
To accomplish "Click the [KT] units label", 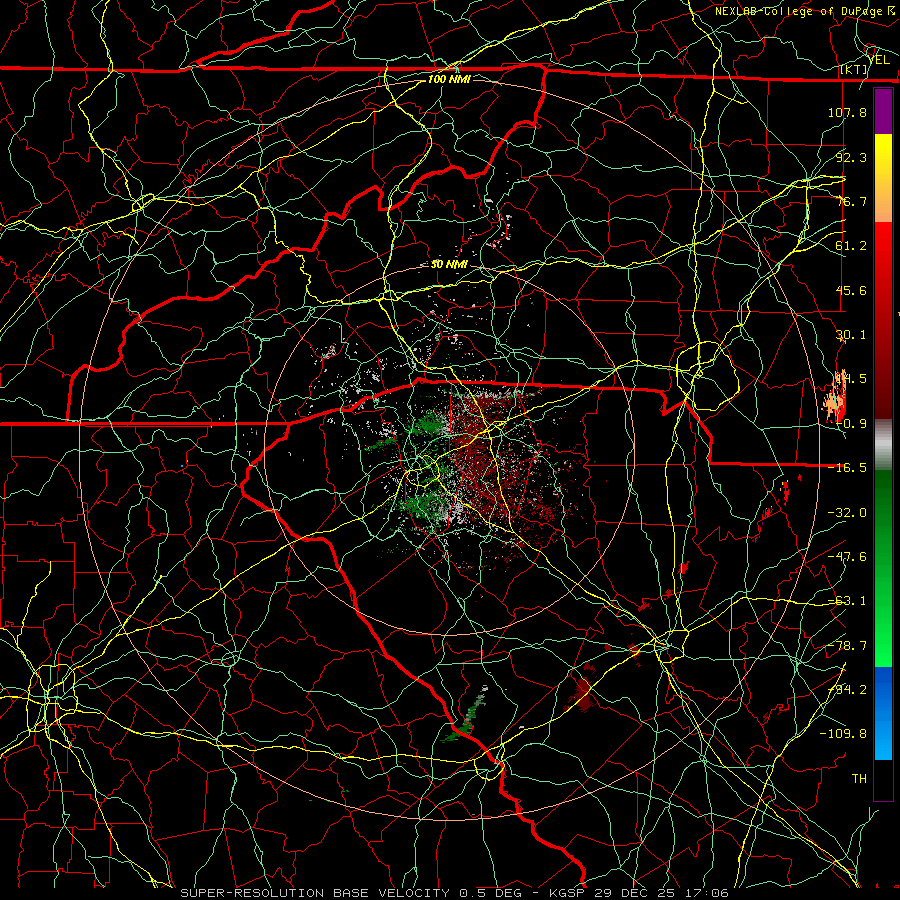I will tap(854, 69).
